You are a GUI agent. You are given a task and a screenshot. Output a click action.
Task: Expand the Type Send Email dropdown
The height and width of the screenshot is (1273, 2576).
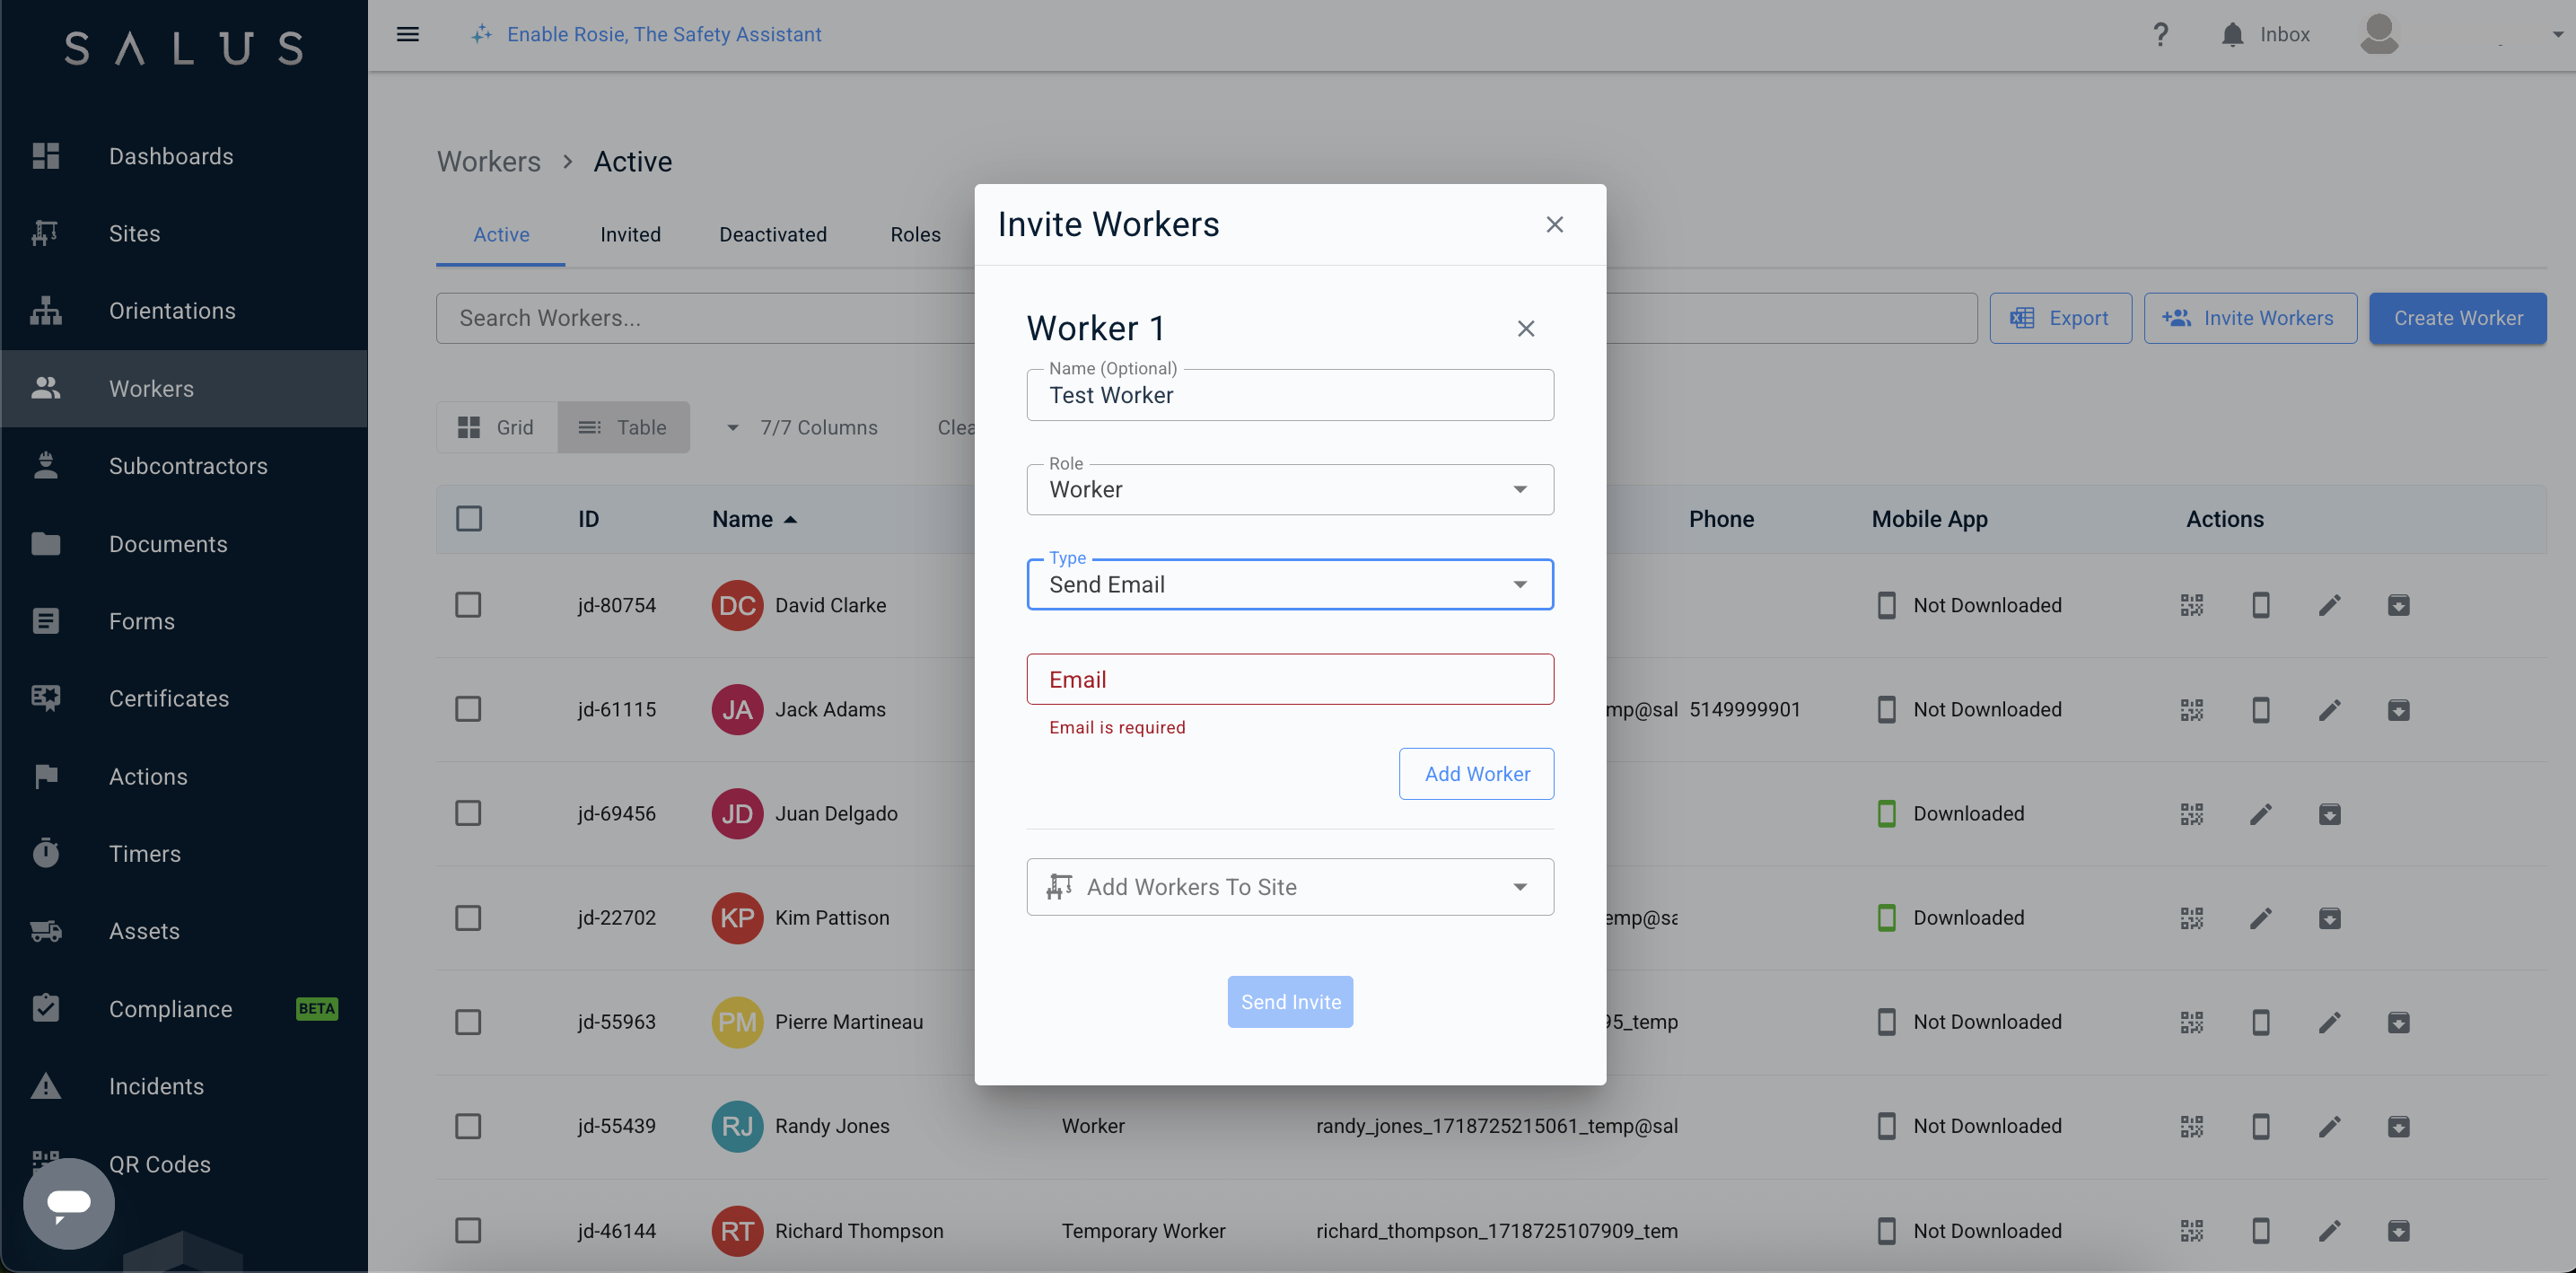coord(1290,584)
